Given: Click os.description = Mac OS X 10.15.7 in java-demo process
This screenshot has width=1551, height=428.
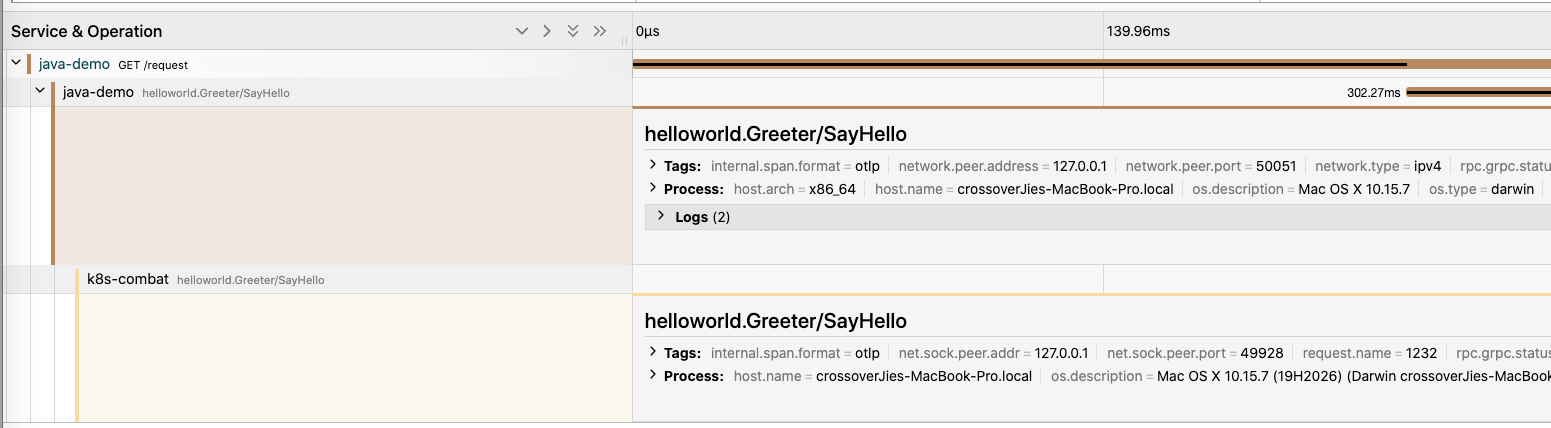Looking at the screenshot, I should [1301, 188].
